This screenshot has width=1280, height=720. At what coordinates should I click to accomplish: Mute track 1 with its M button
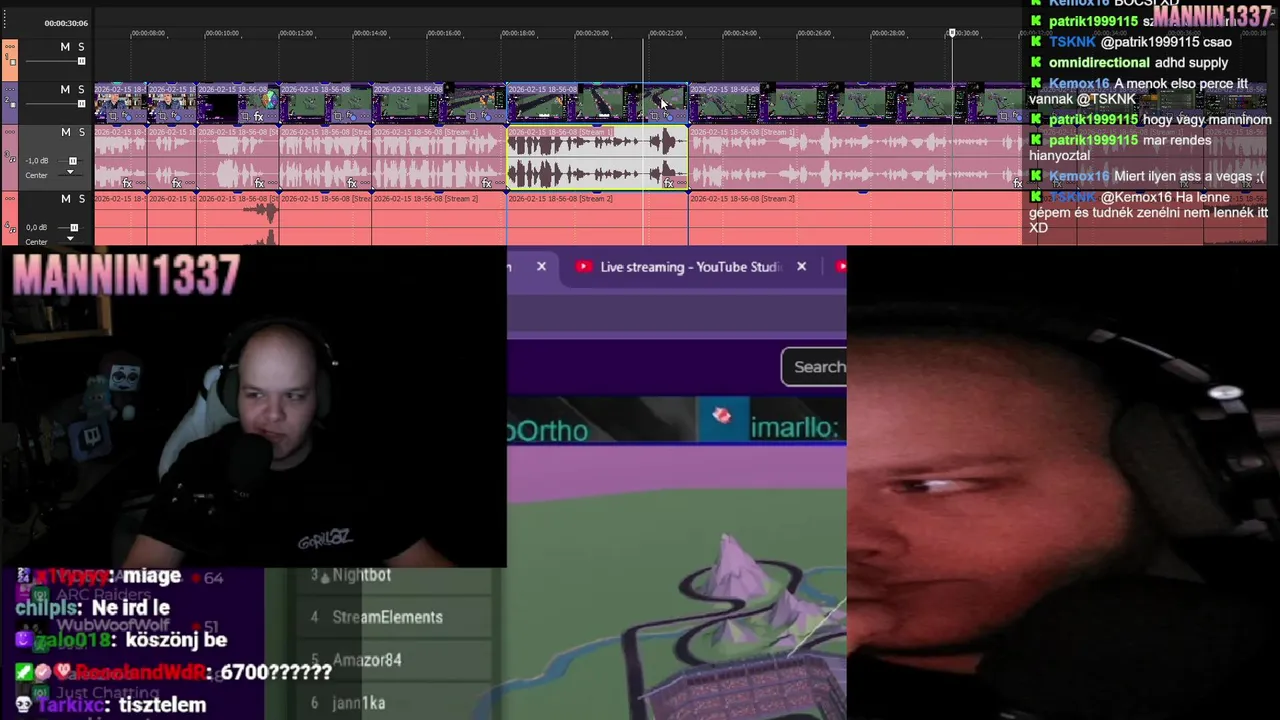65,47
